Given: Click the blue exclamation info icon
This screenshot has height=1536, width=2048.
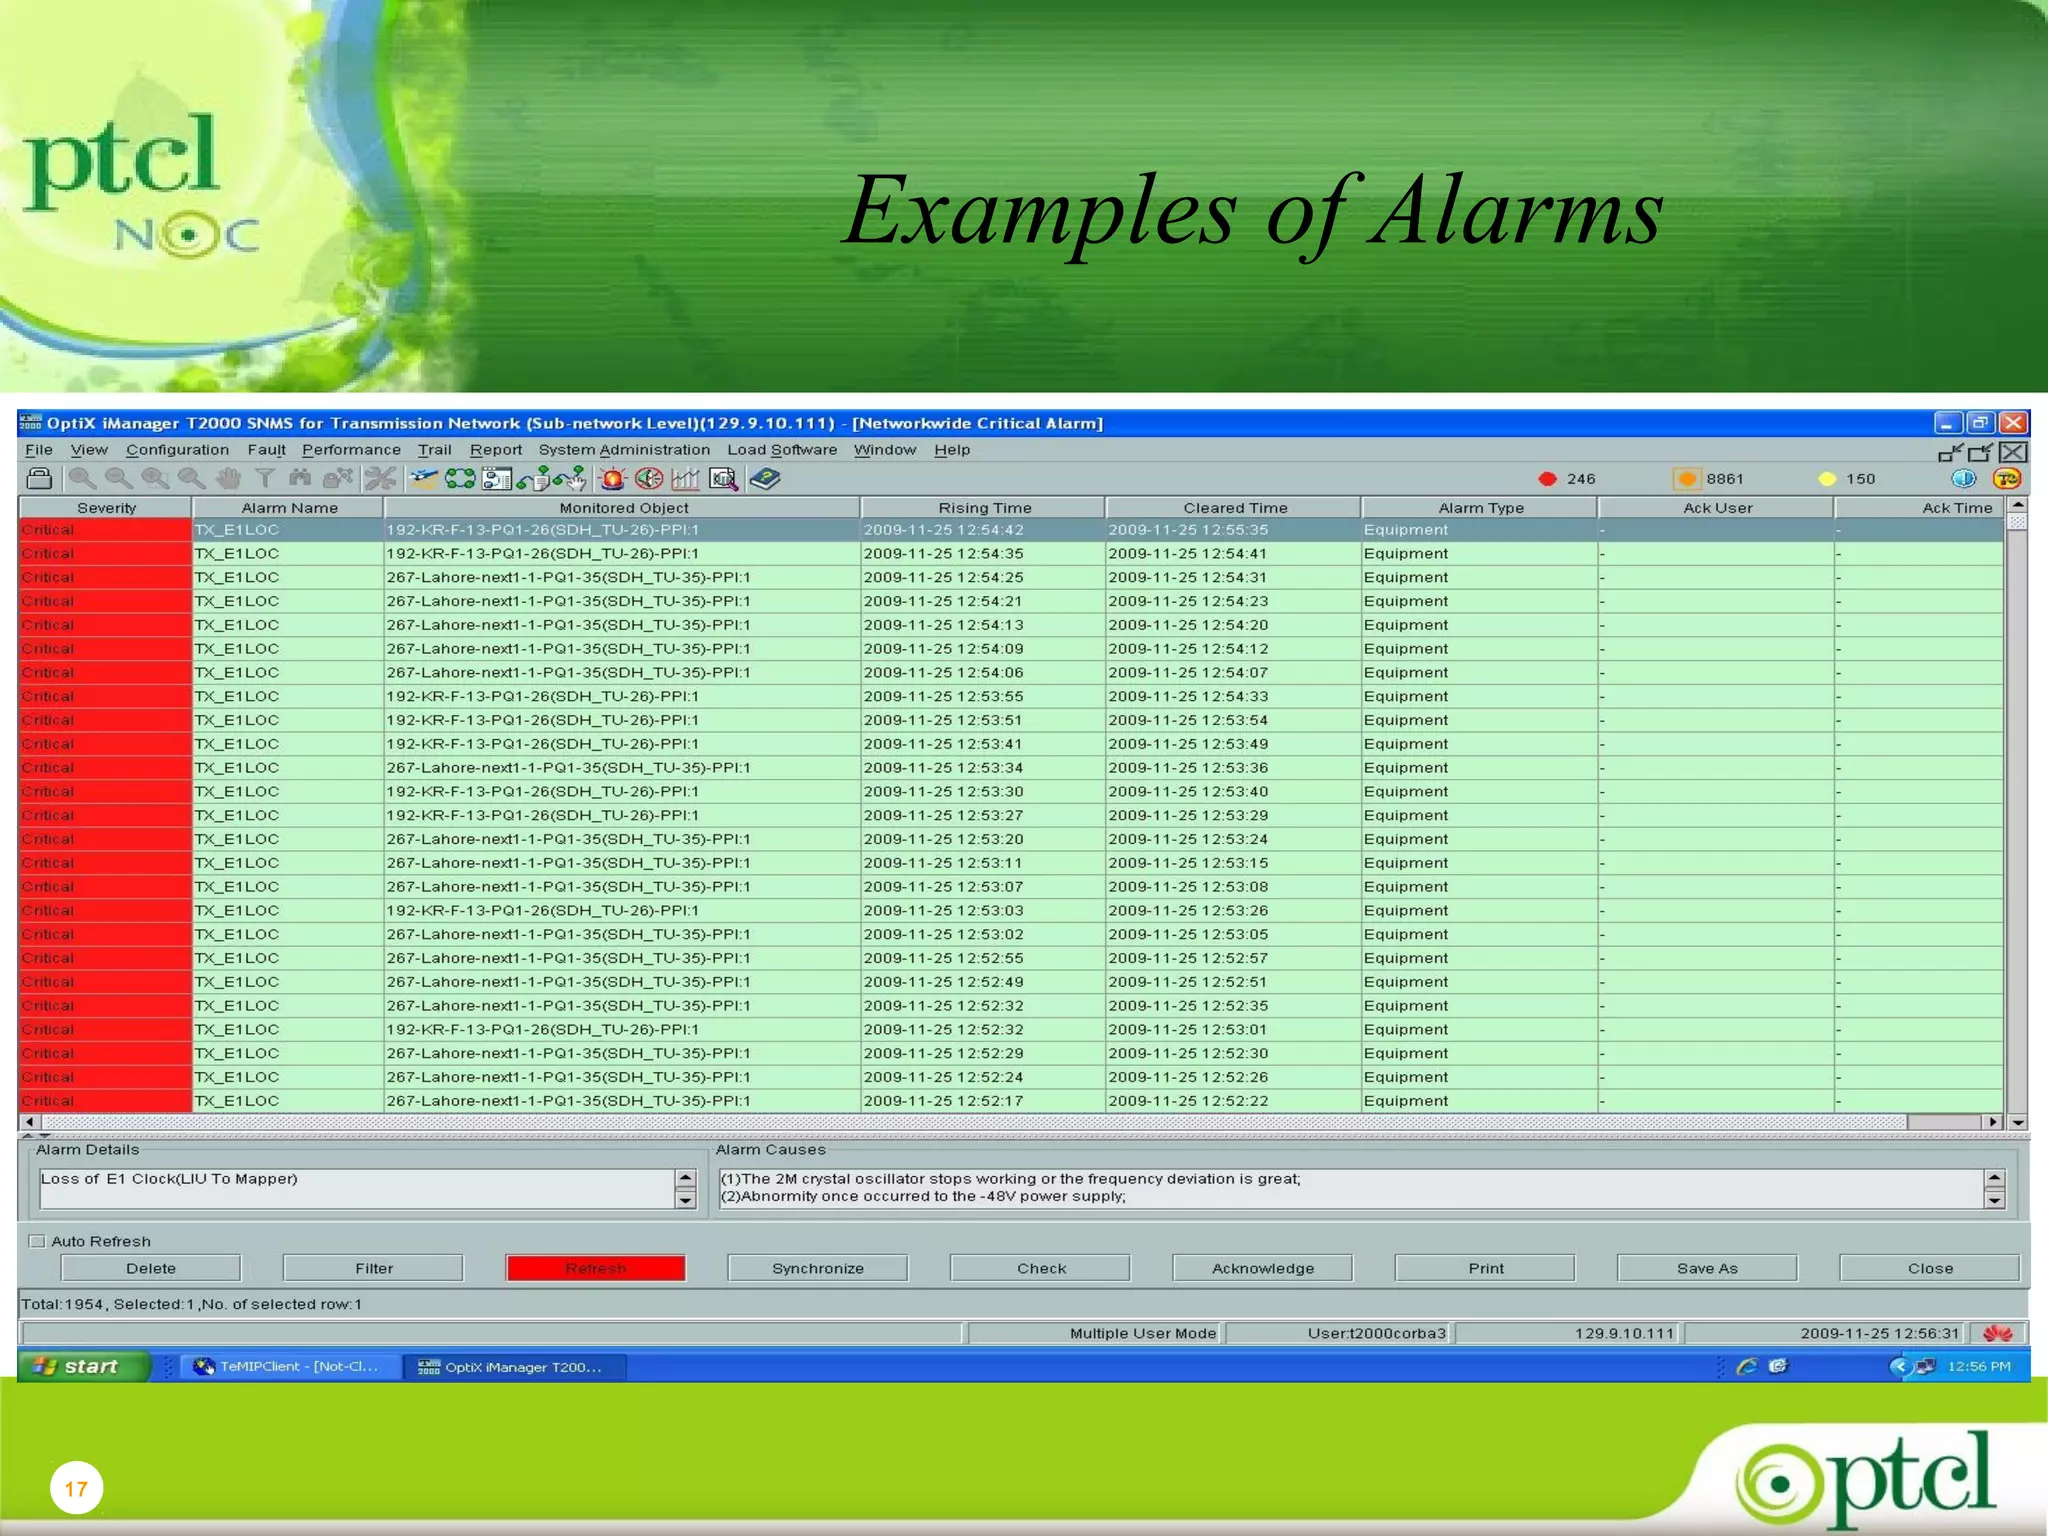Looking at the screenshot, I should pos(1964,479).
